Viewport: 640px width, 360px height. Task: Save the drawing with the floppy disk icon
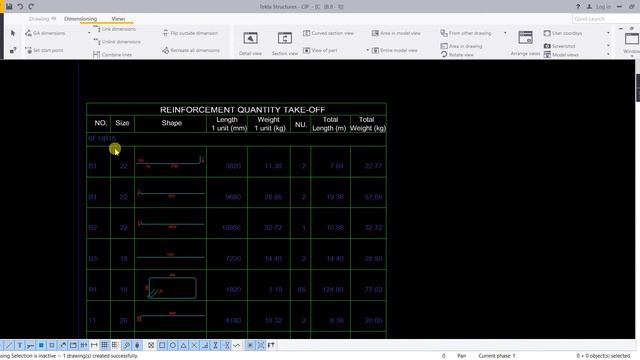9,6
